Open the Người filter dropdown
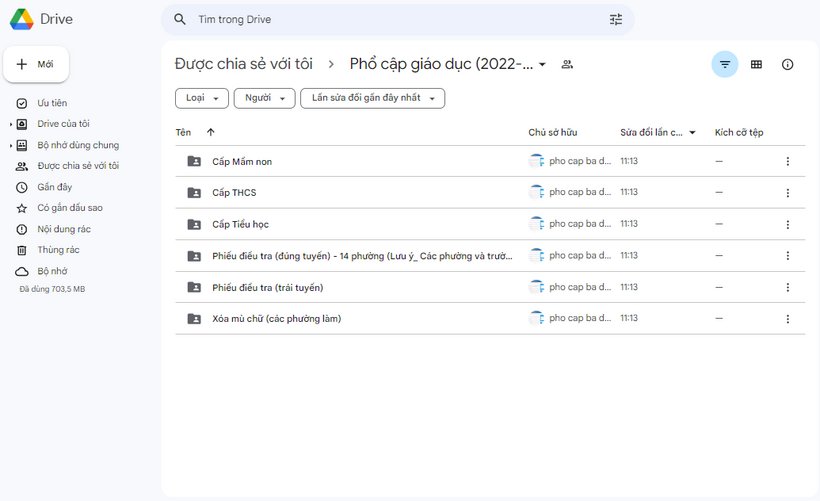 click(x=265, y=98)
